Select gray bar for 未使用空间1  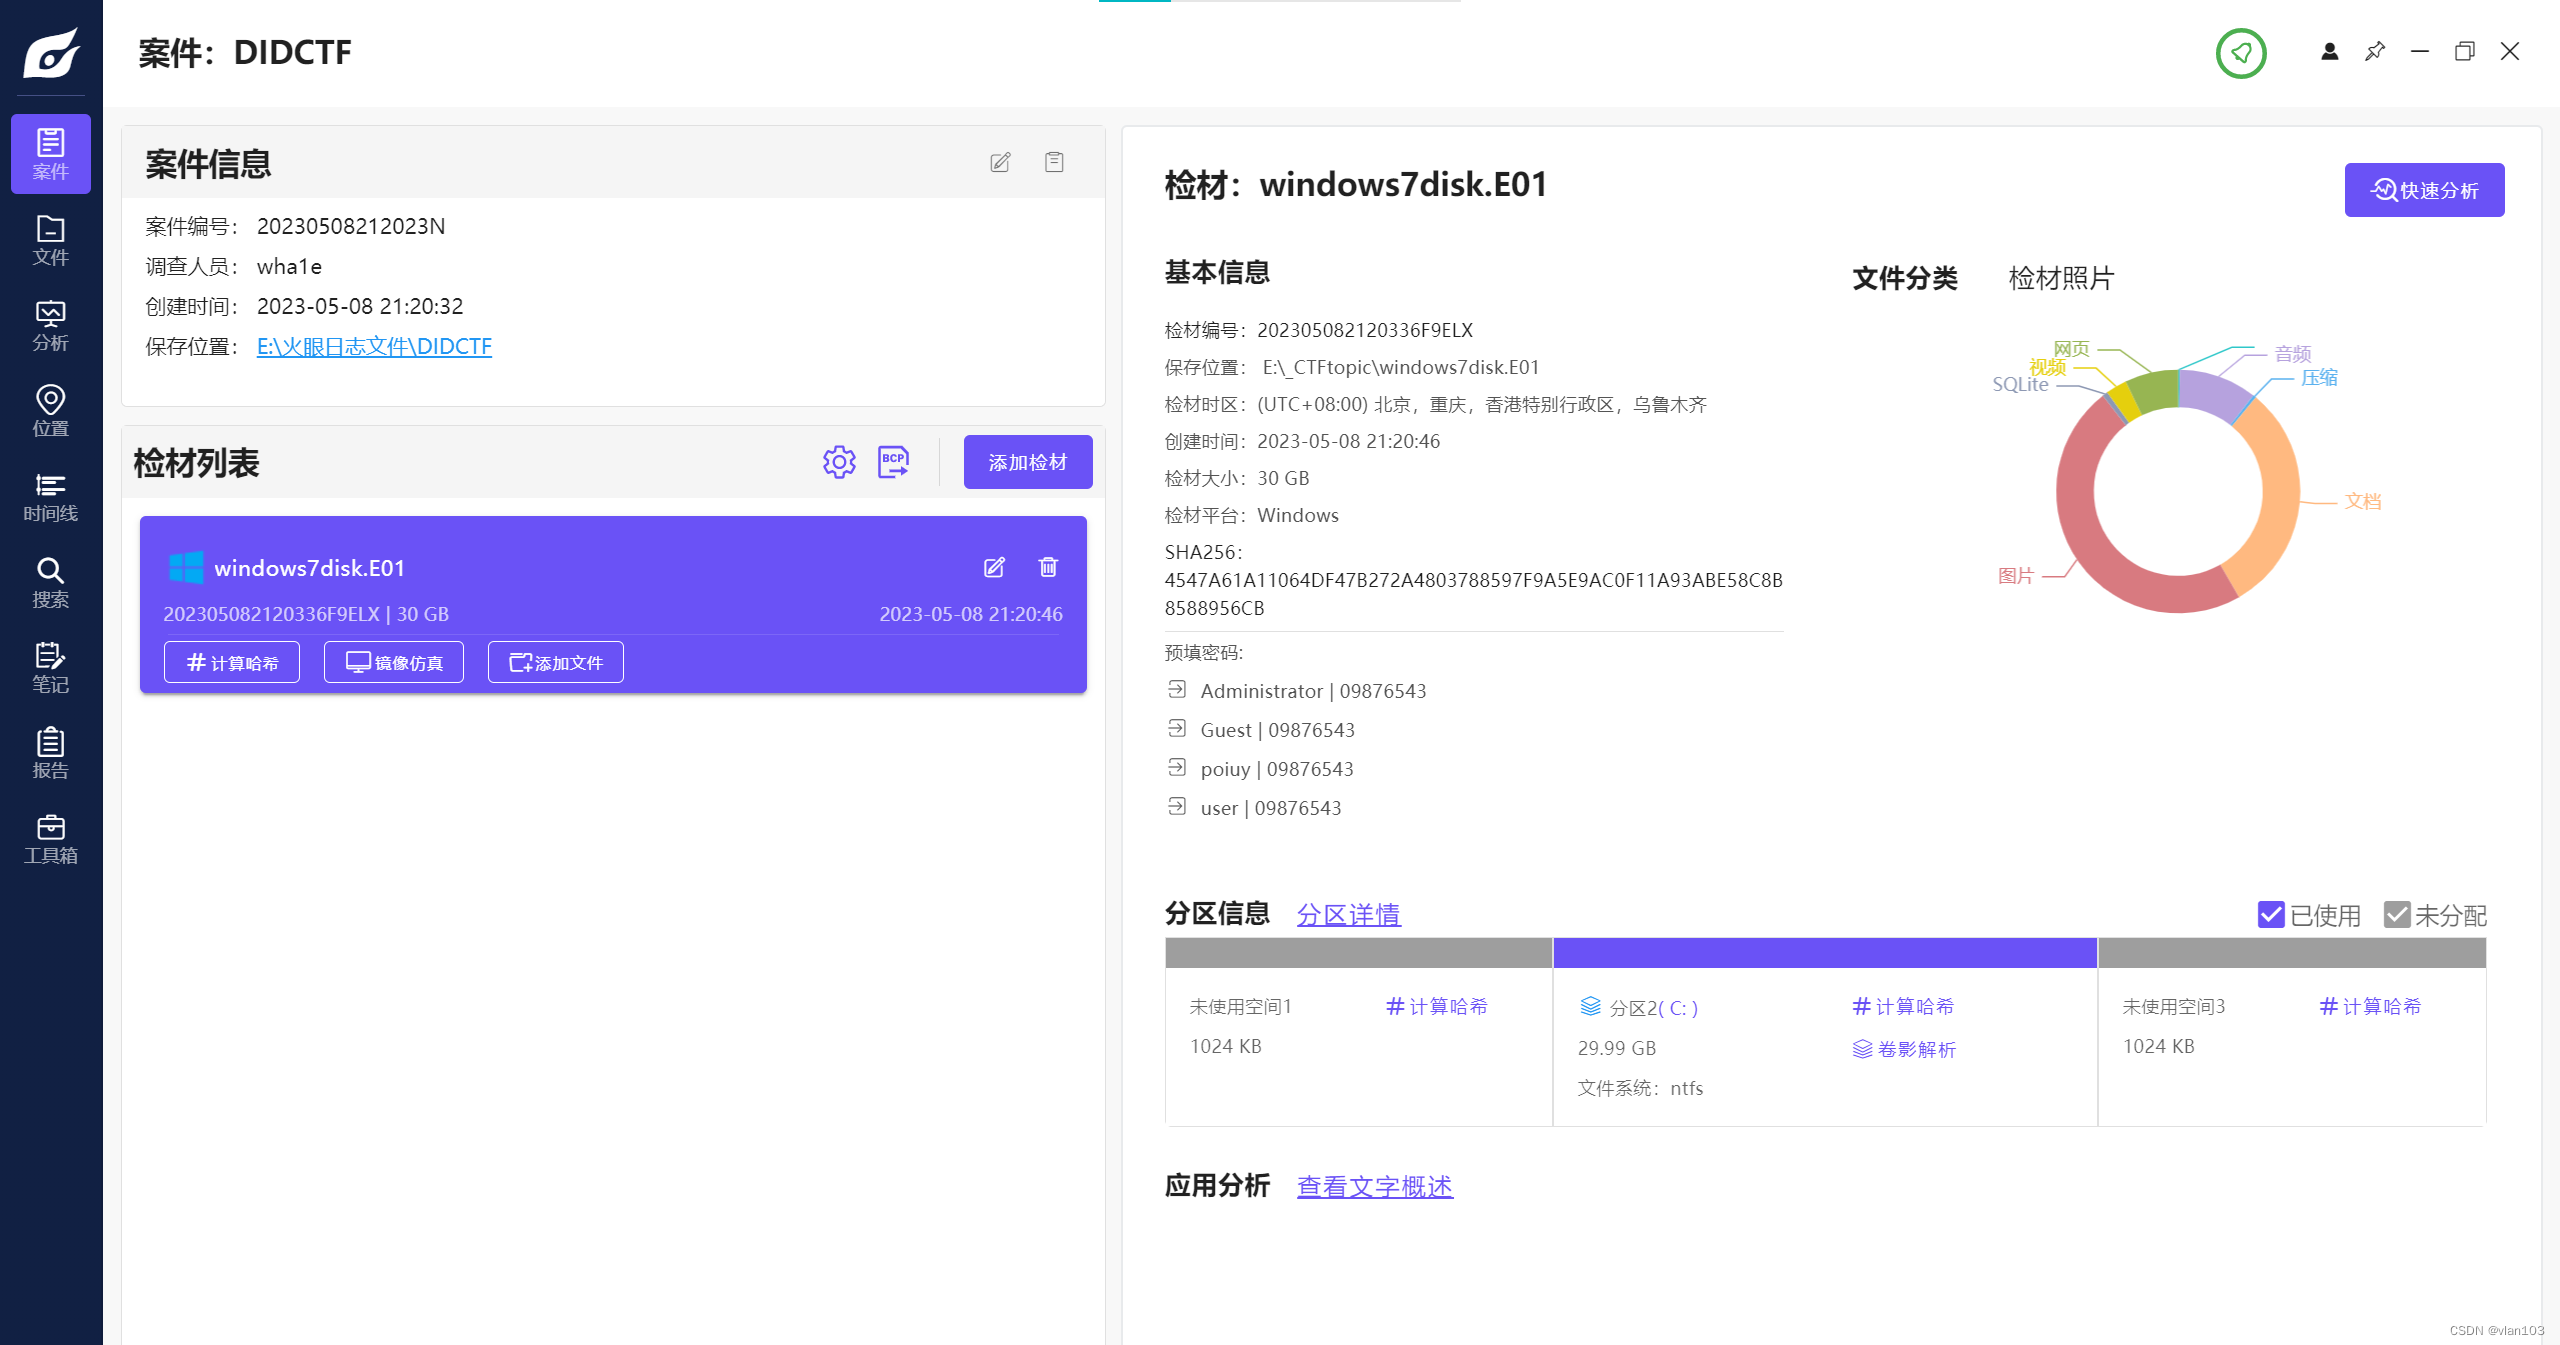1358,953
